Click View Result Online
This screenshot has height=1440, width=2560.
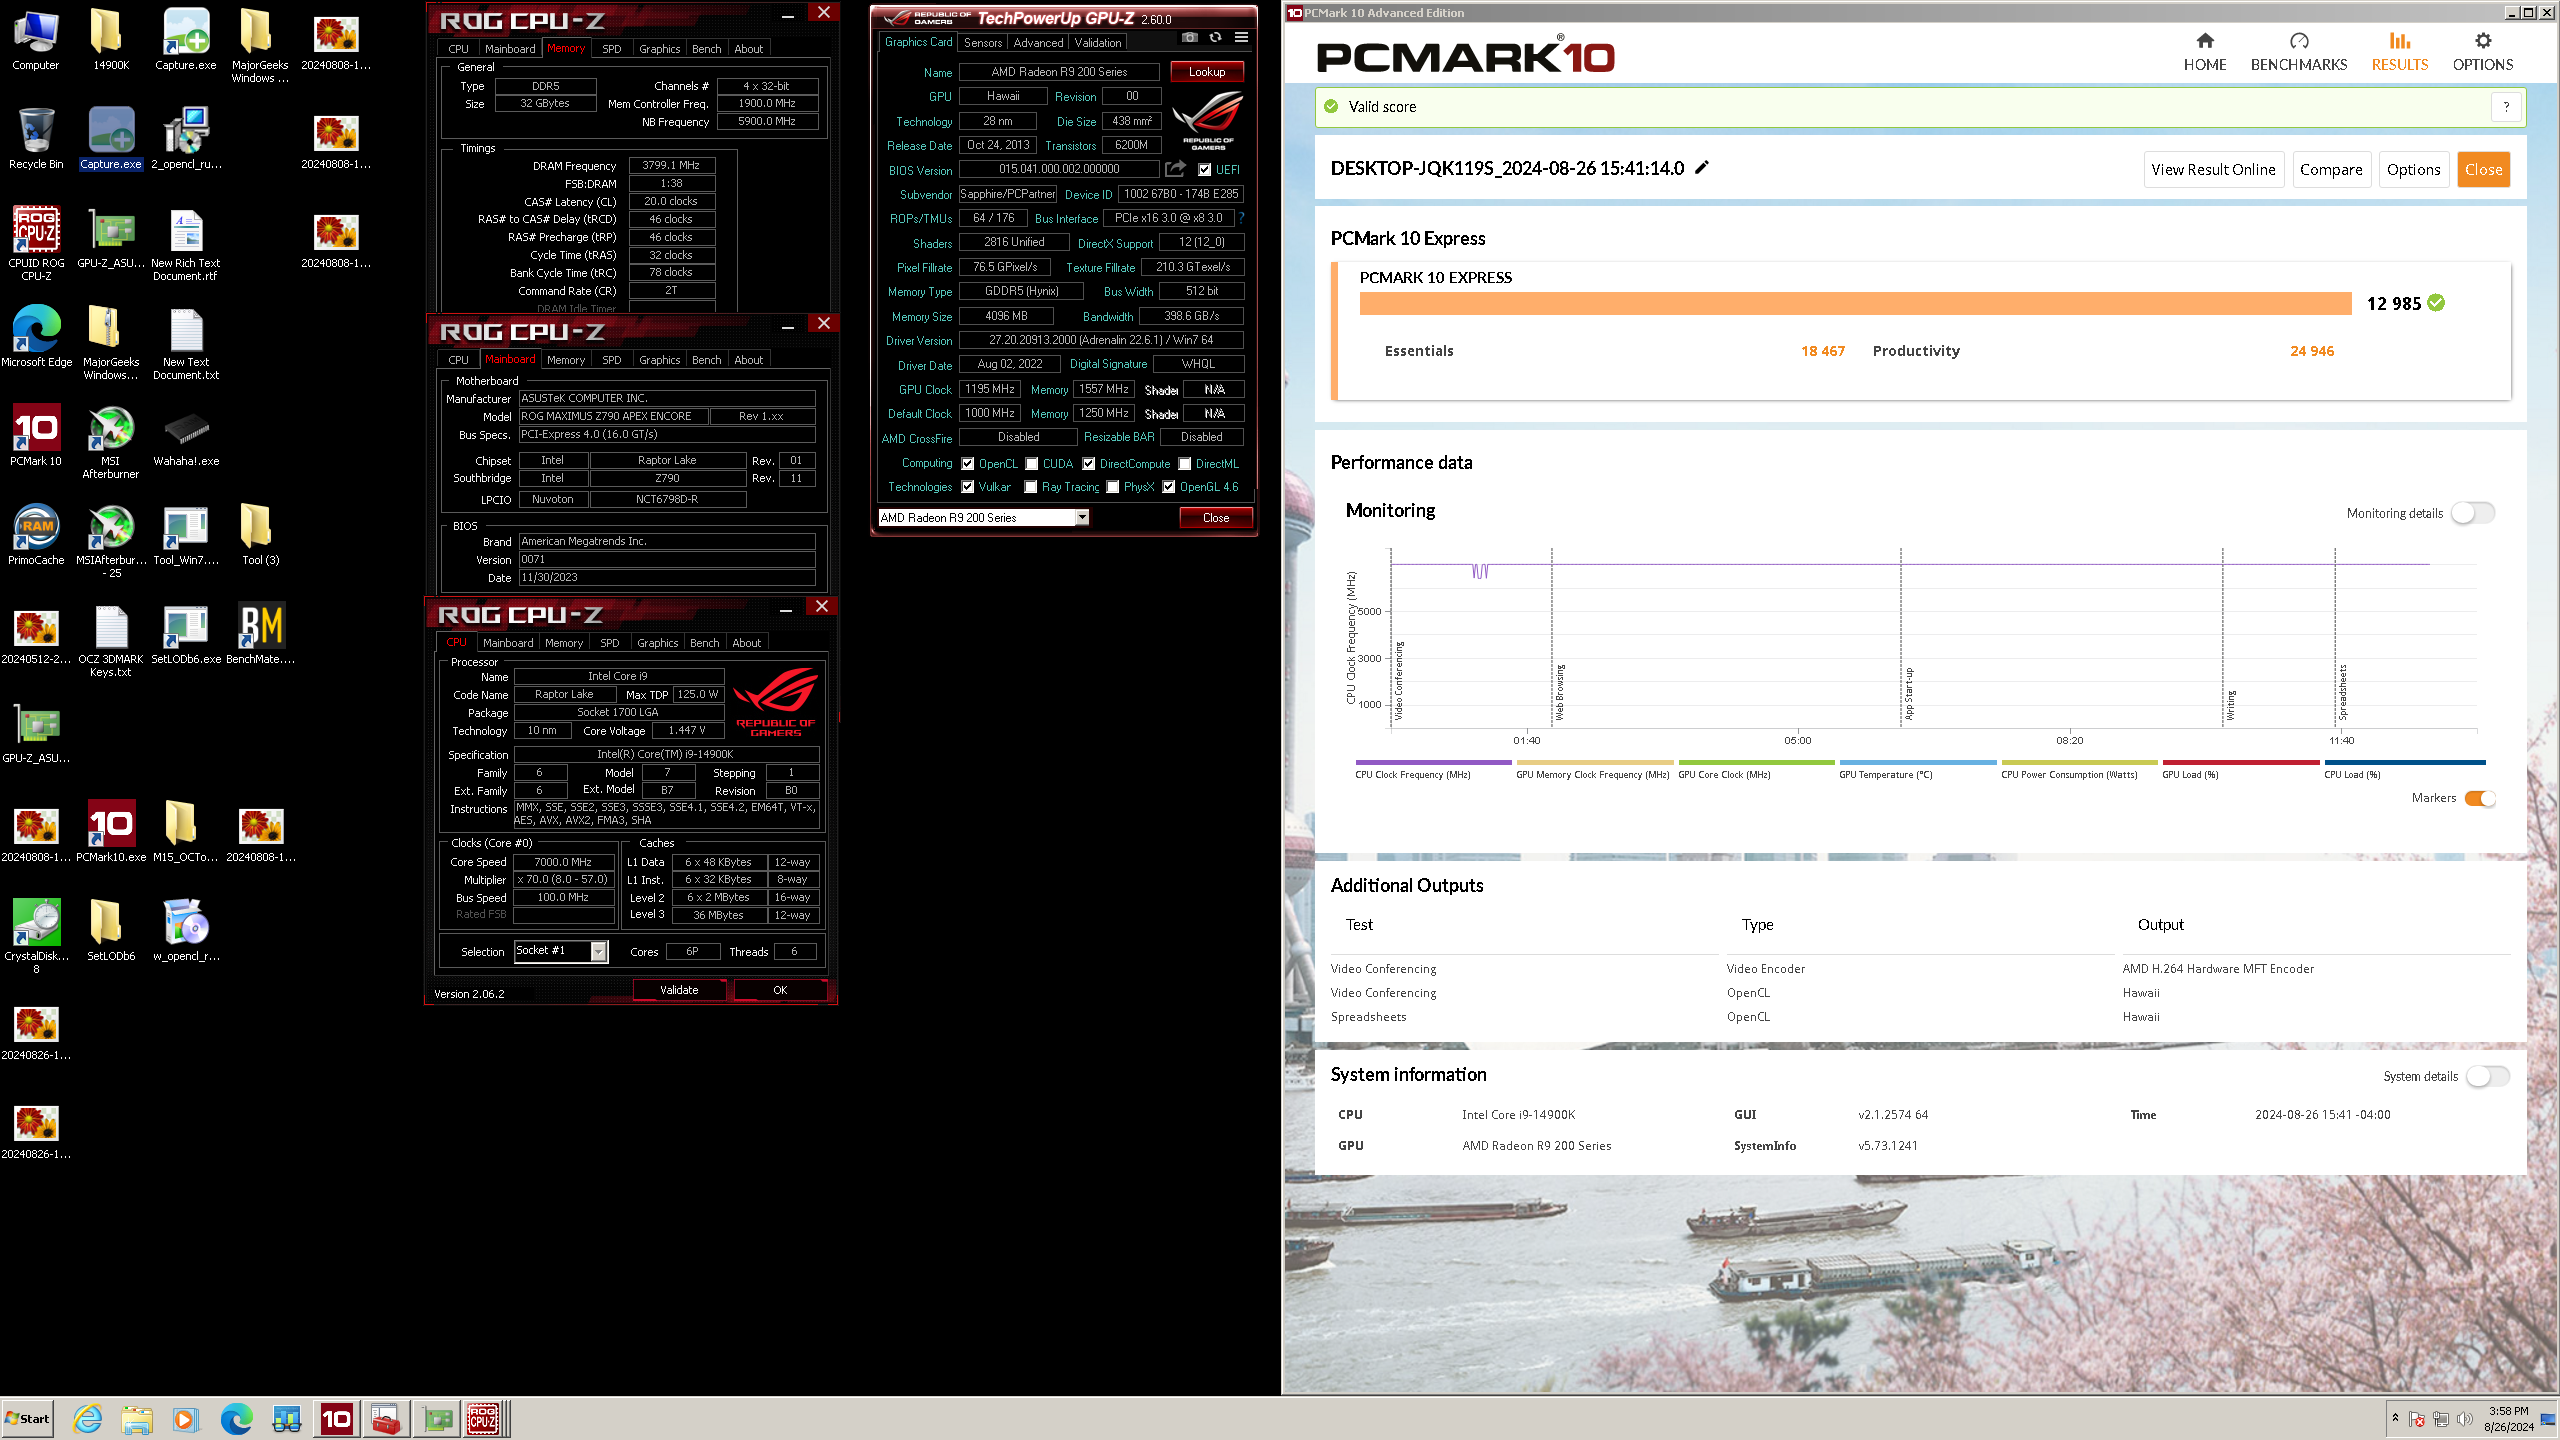click(x=2213, y=169)
